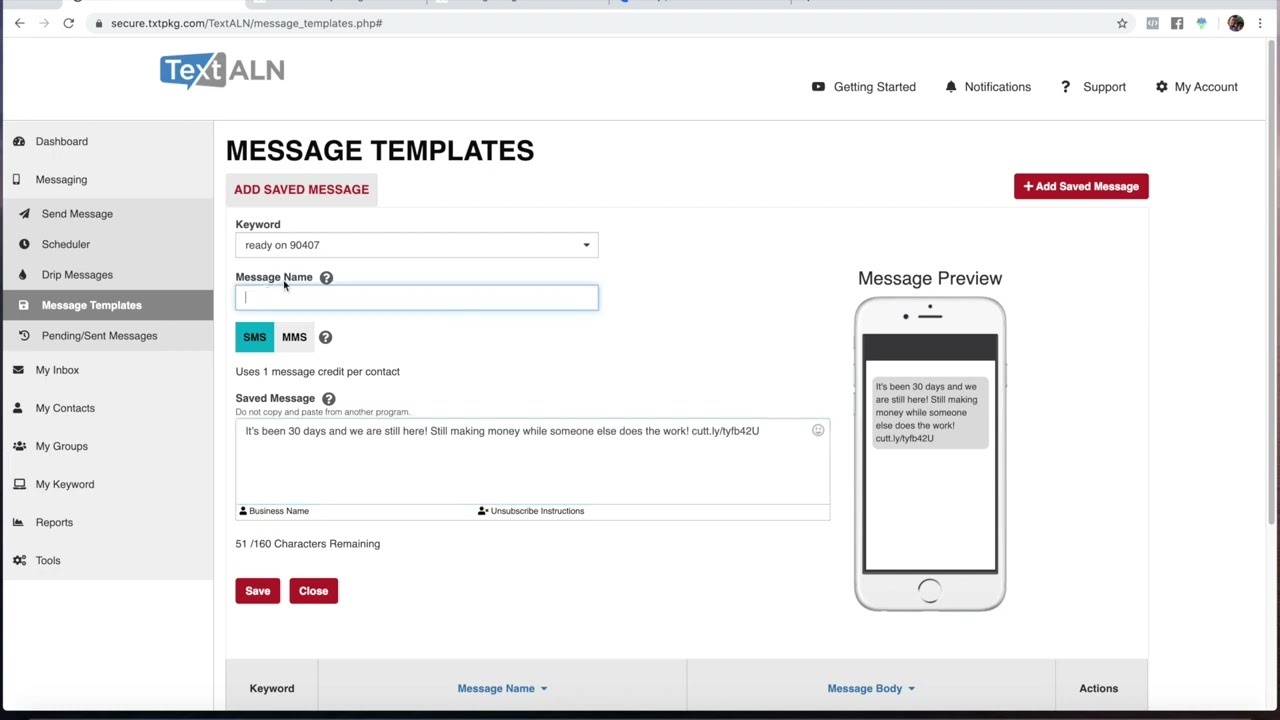Viewport: 1280px width, 720px height.
Task: Open the browser profile avatar
Action: coord(1236,23)
